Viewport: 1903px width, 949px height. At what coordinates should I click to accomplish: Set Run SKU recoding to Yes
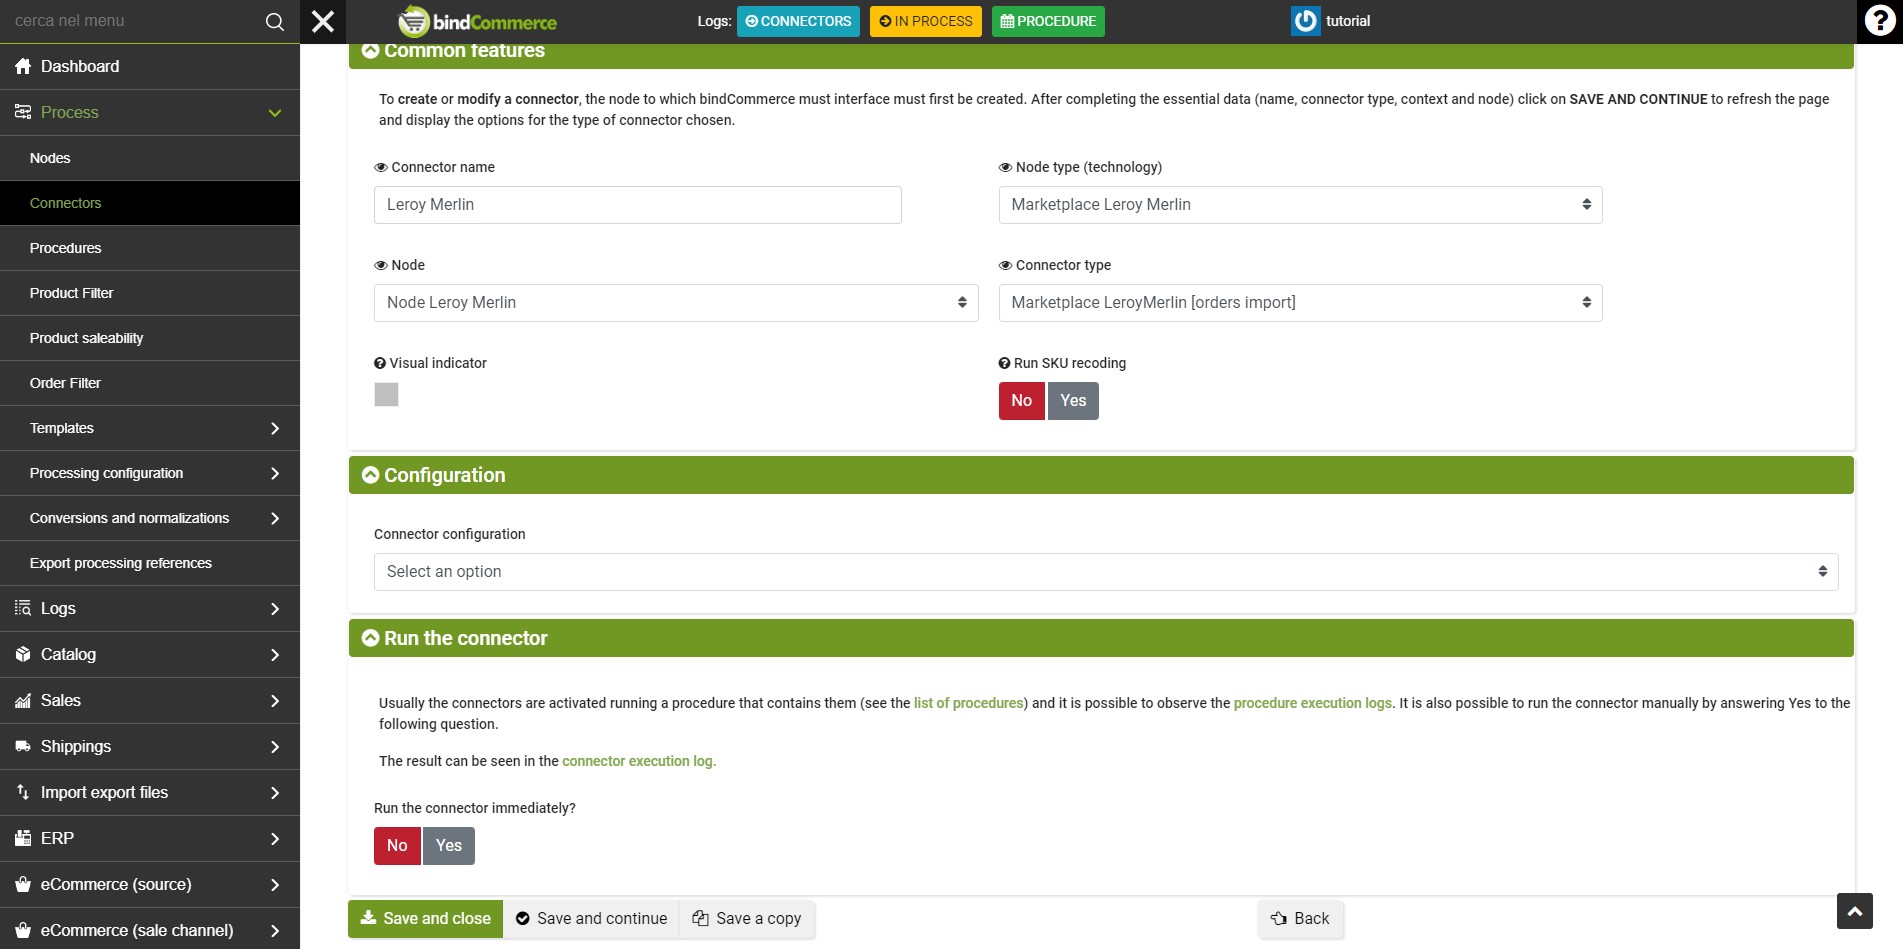(x=1073, y=401)
